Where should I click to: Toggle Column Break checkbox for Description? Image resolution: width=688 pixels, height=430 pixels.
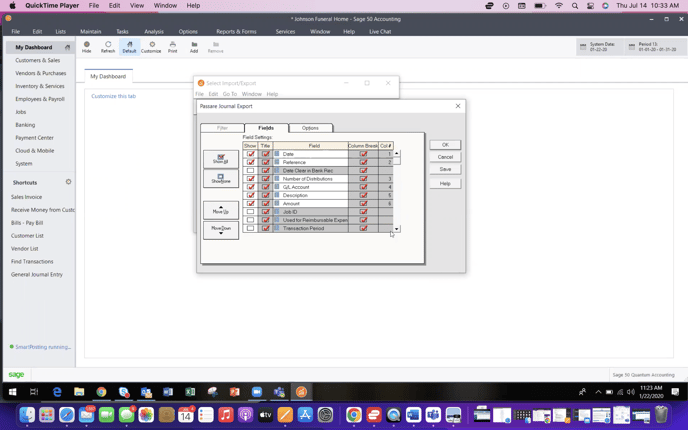(x=363, y=195)
